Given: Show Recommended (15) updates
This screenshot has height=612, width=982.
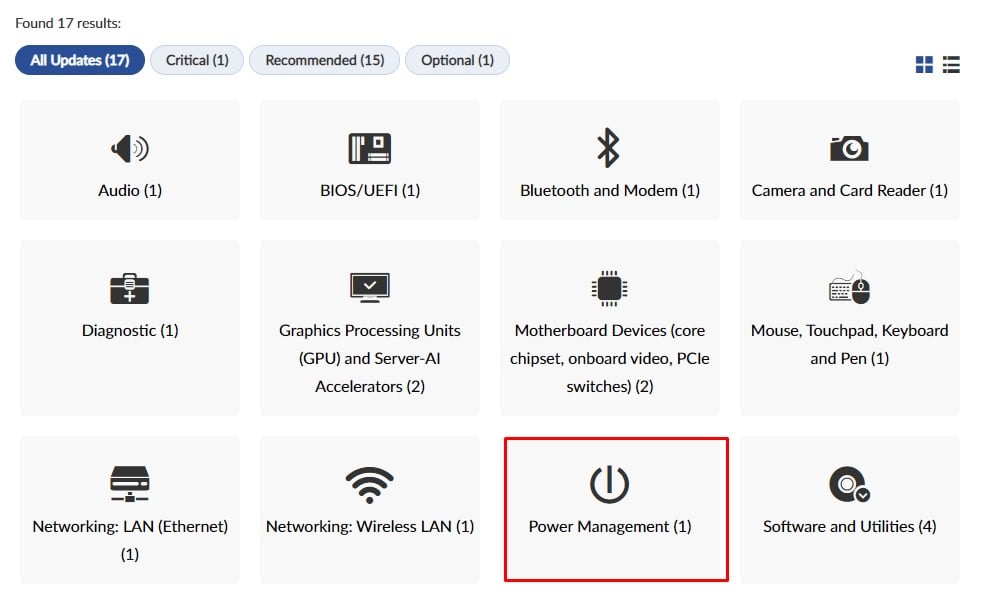Looking at the screenshot, I should (324, 60).
